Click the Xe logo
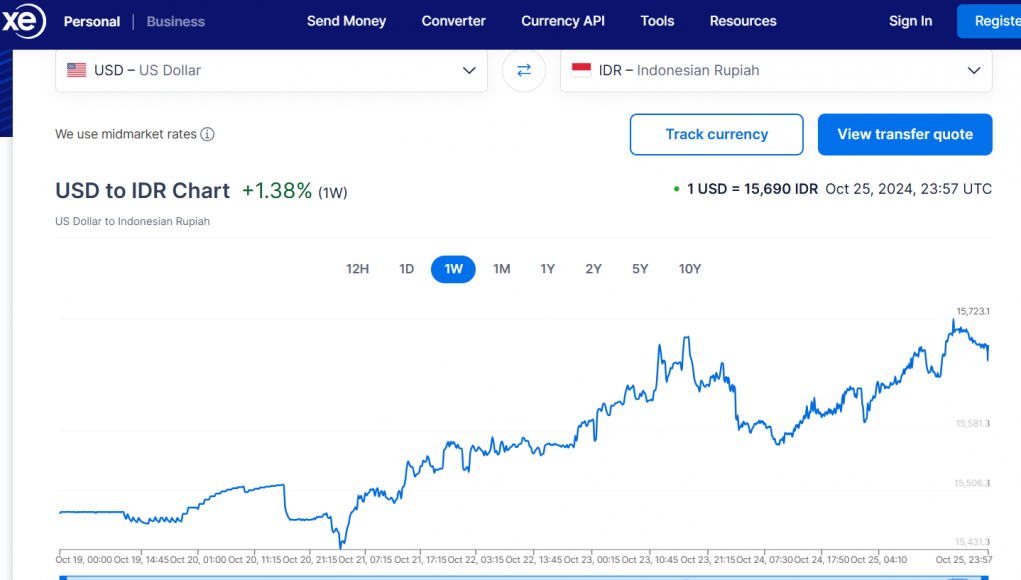The image size is (1021, 580). [22, 20]
